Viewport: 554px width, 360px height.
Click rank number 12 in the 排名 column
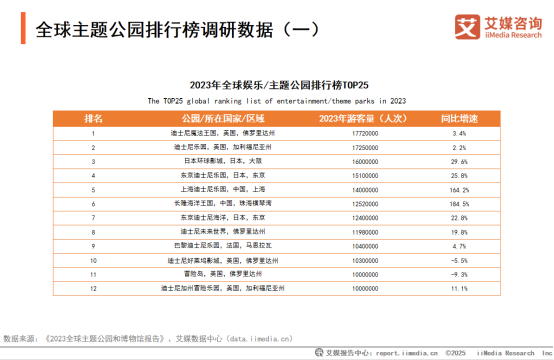(x=93, y=289)
